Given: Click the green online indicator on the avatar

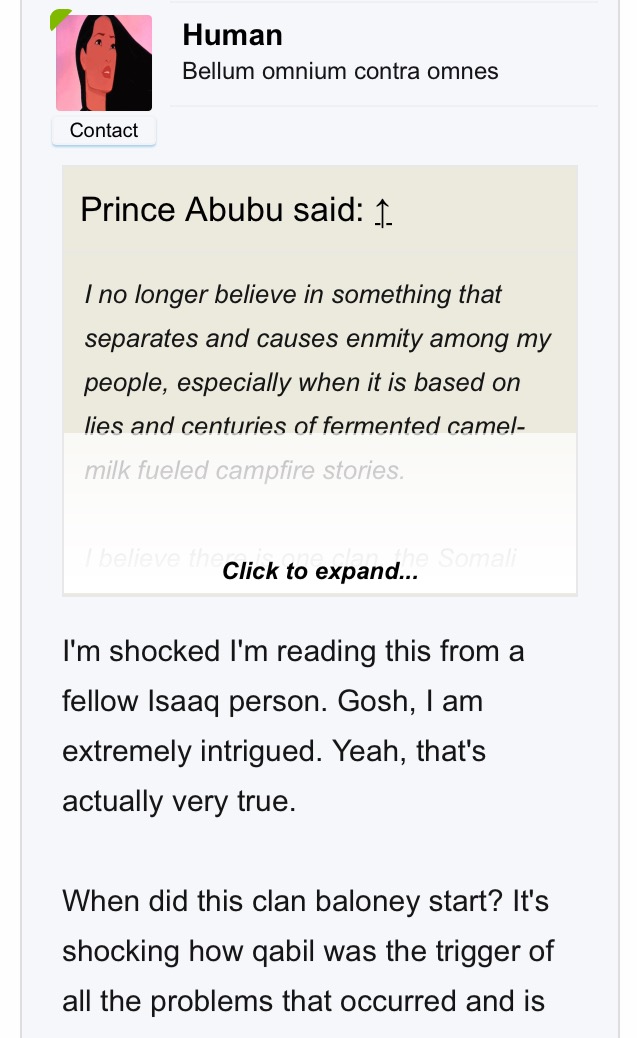Looking at the screenshot, I should click(59, 18).
